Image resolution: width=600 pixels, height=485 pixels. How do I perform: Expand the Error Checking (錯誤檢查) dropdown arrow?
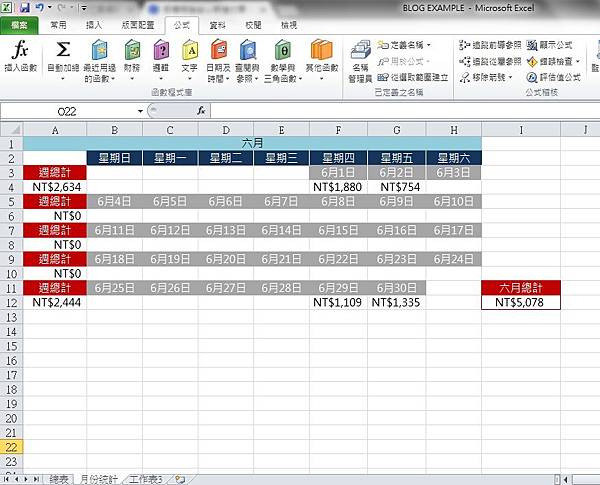pos(578,61)
